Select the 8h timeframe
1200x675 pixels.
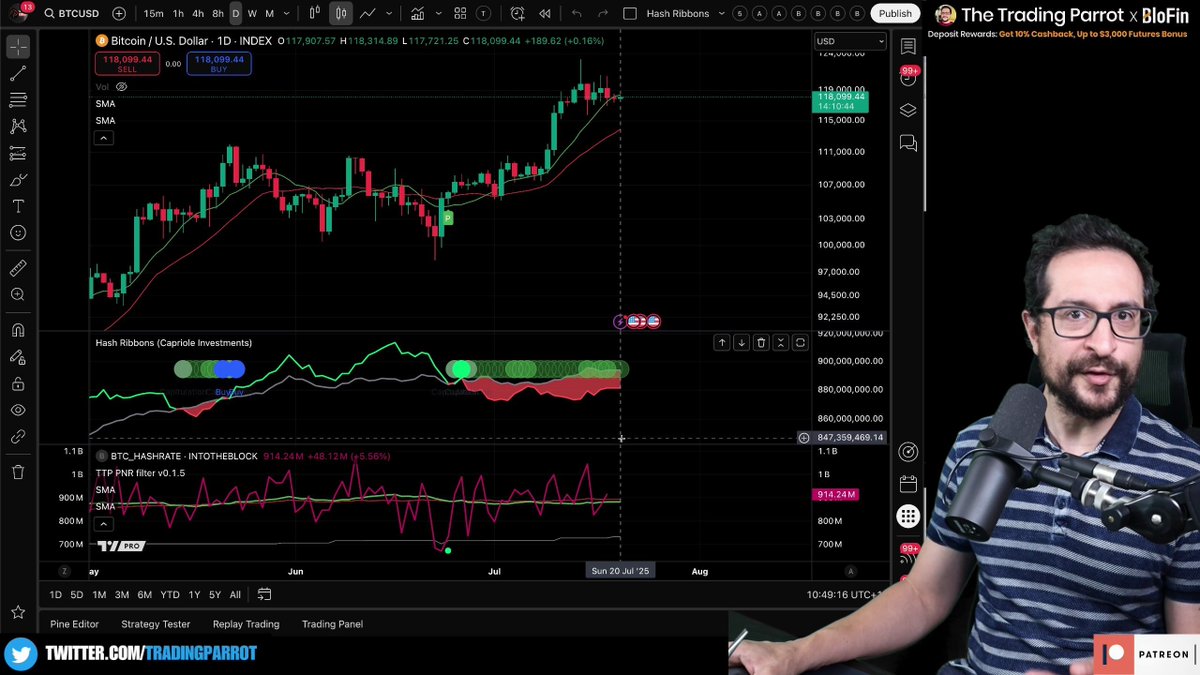[218, 14]
